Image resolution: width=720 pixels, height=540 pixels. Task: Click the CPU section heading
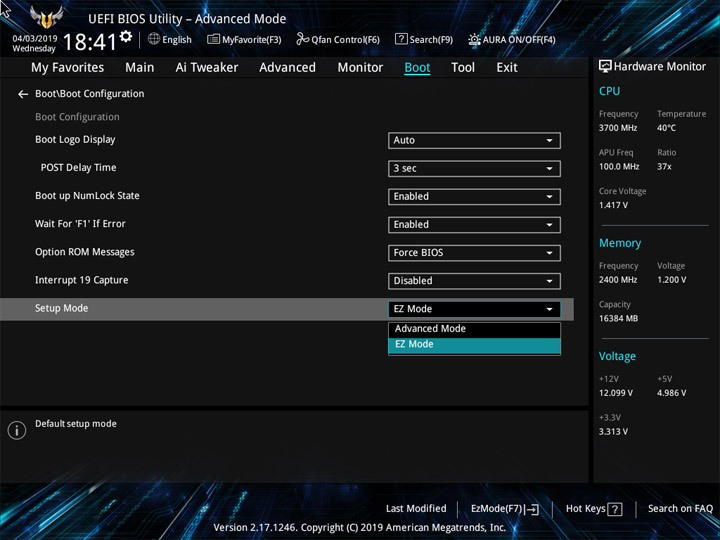coord(609,91)
